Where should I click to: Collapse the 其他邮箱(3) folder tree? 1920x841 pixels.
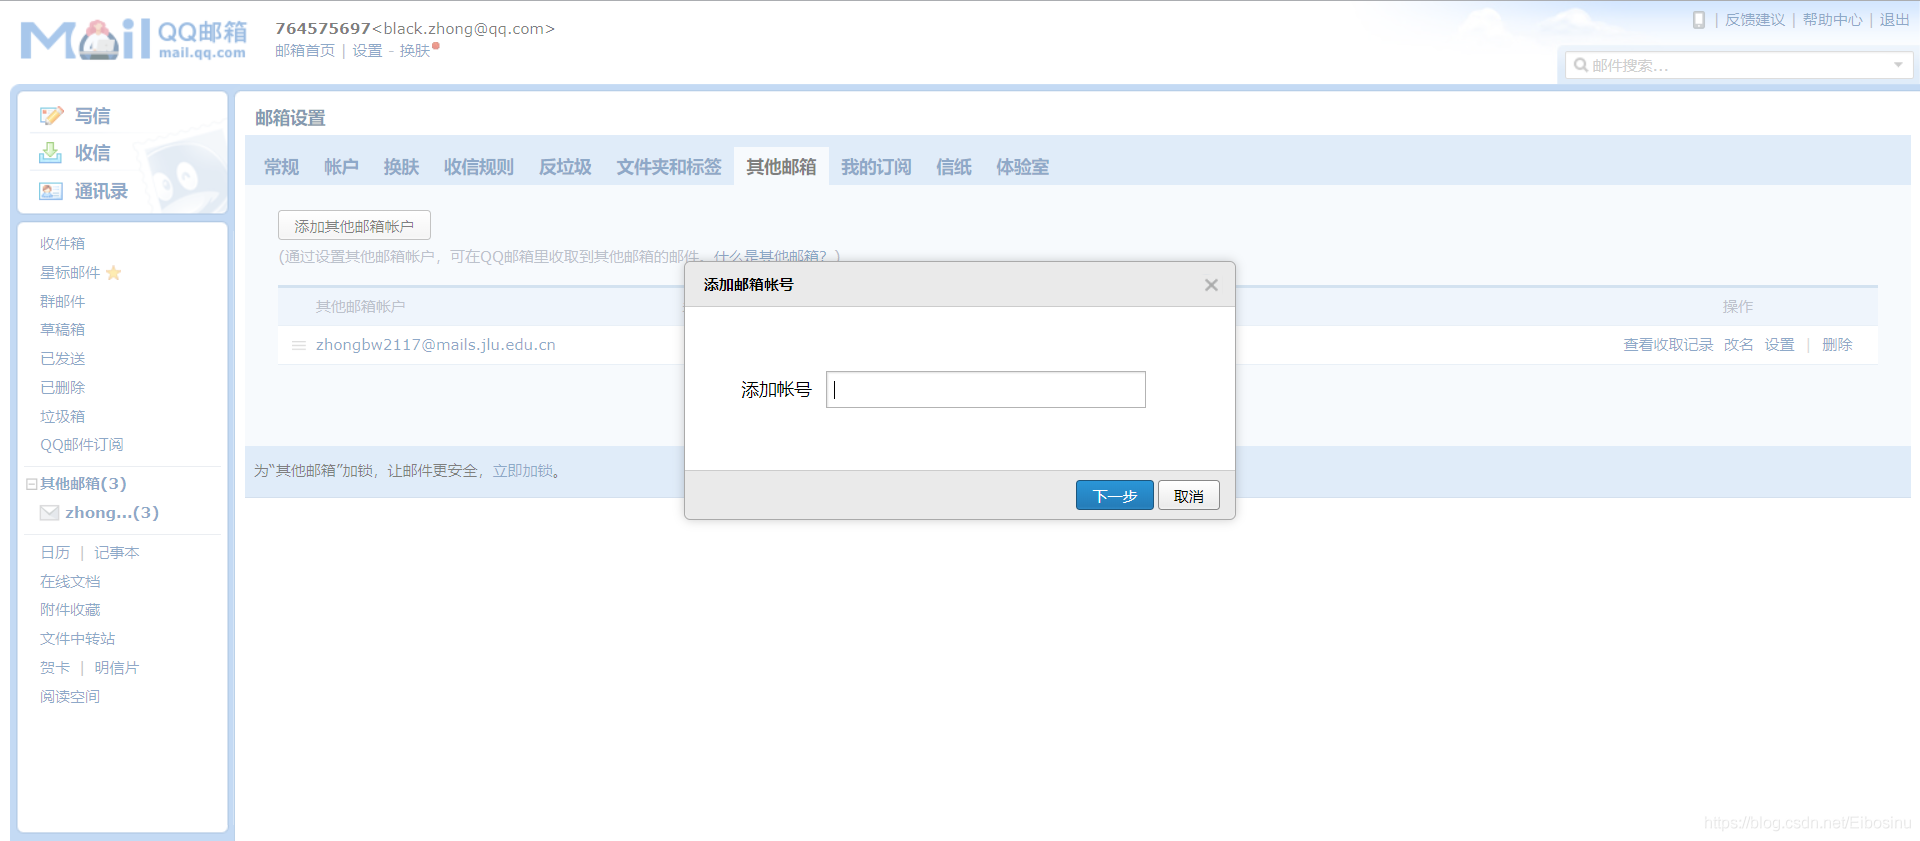pos(31,484)
